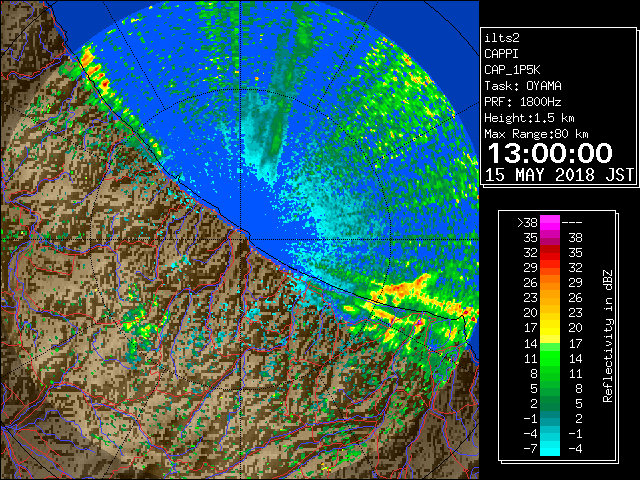Click the 'Task: OYAMA' line
This screenshot has width=640, height=480.
click(x=523, y=86)
